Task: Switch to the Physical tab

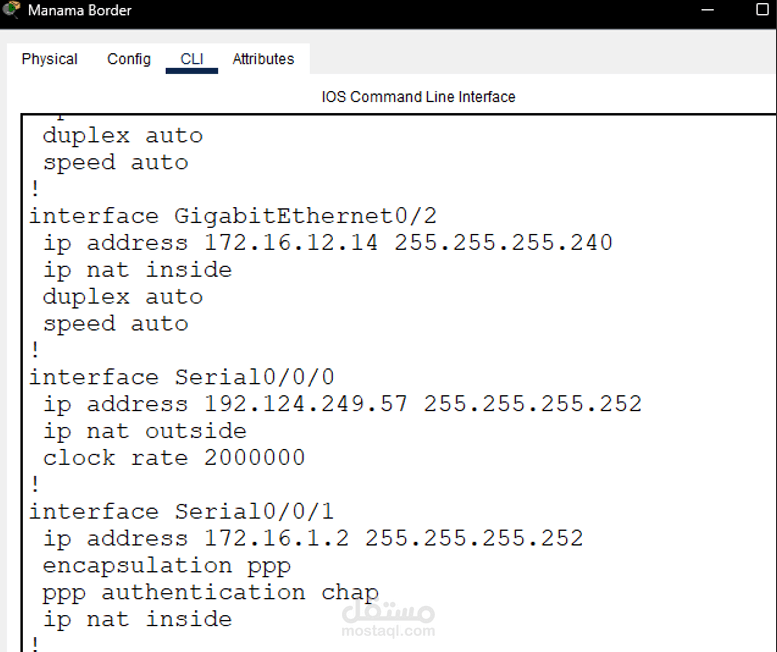Action: (x=50, y=59)
